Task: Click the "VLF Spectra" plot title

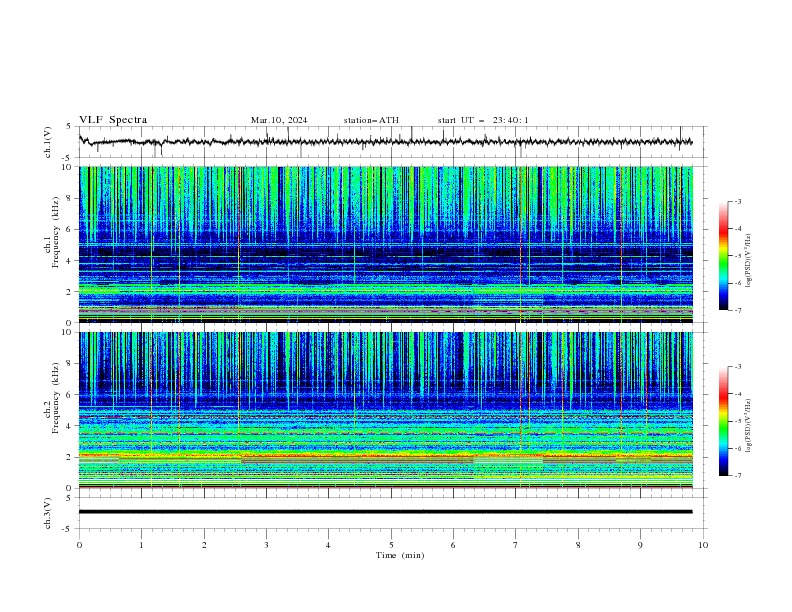Action: (113, 120)
